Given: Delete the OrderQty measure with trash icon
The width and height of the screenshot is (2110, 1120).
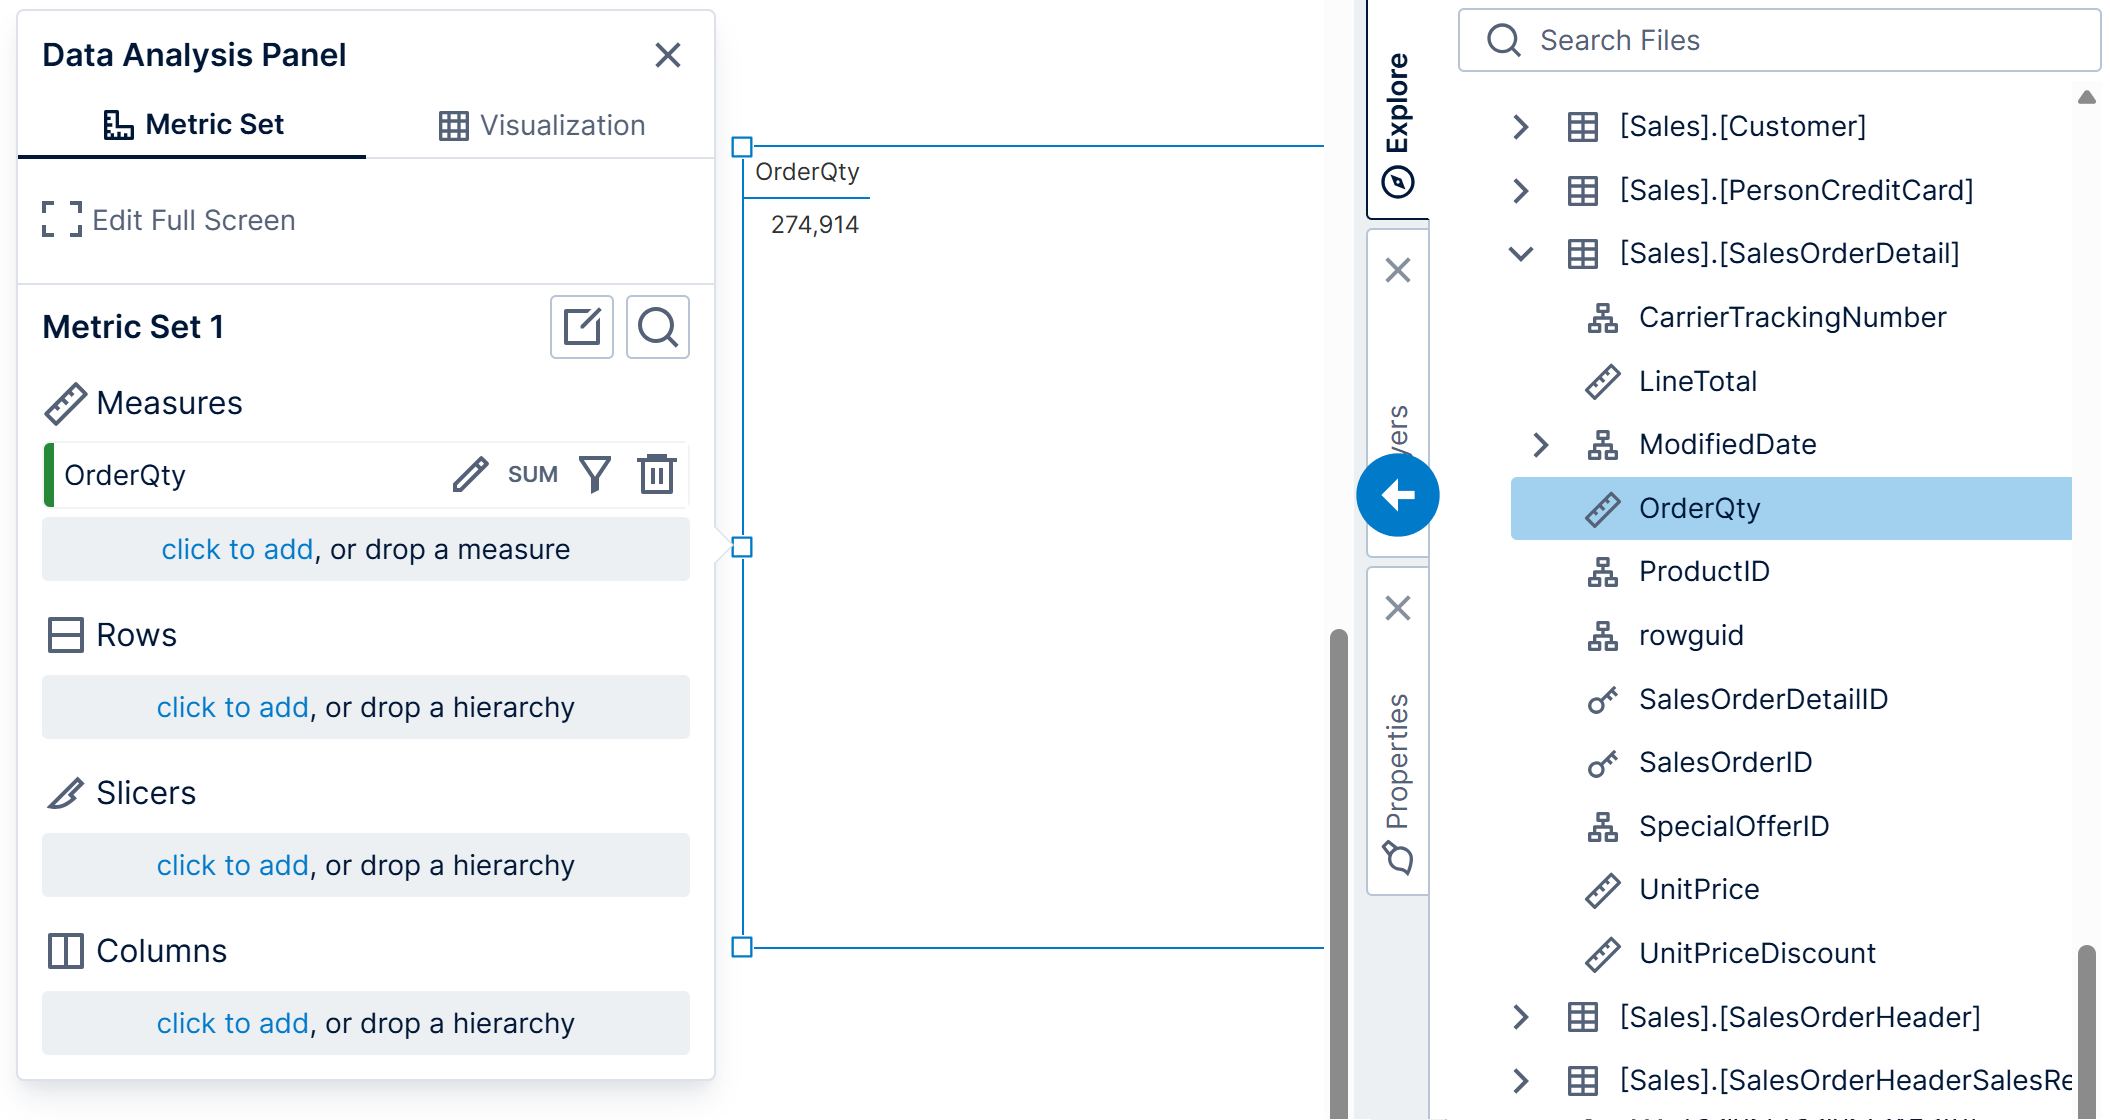Looking at the screenshot, I should [657, 475].
